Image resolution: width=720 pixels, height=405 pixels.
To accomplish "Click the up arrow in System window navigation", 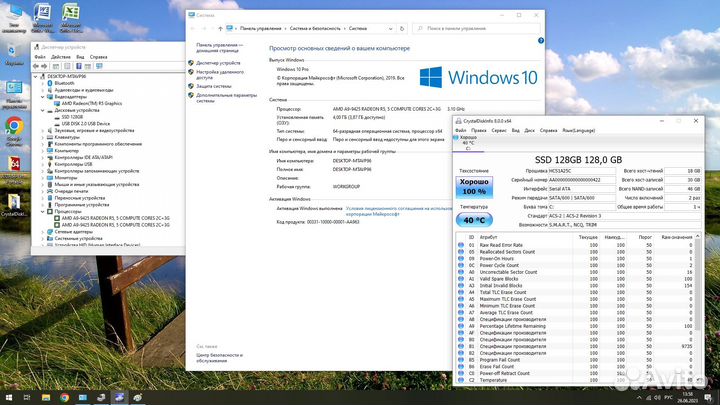I will coord(220,28).
